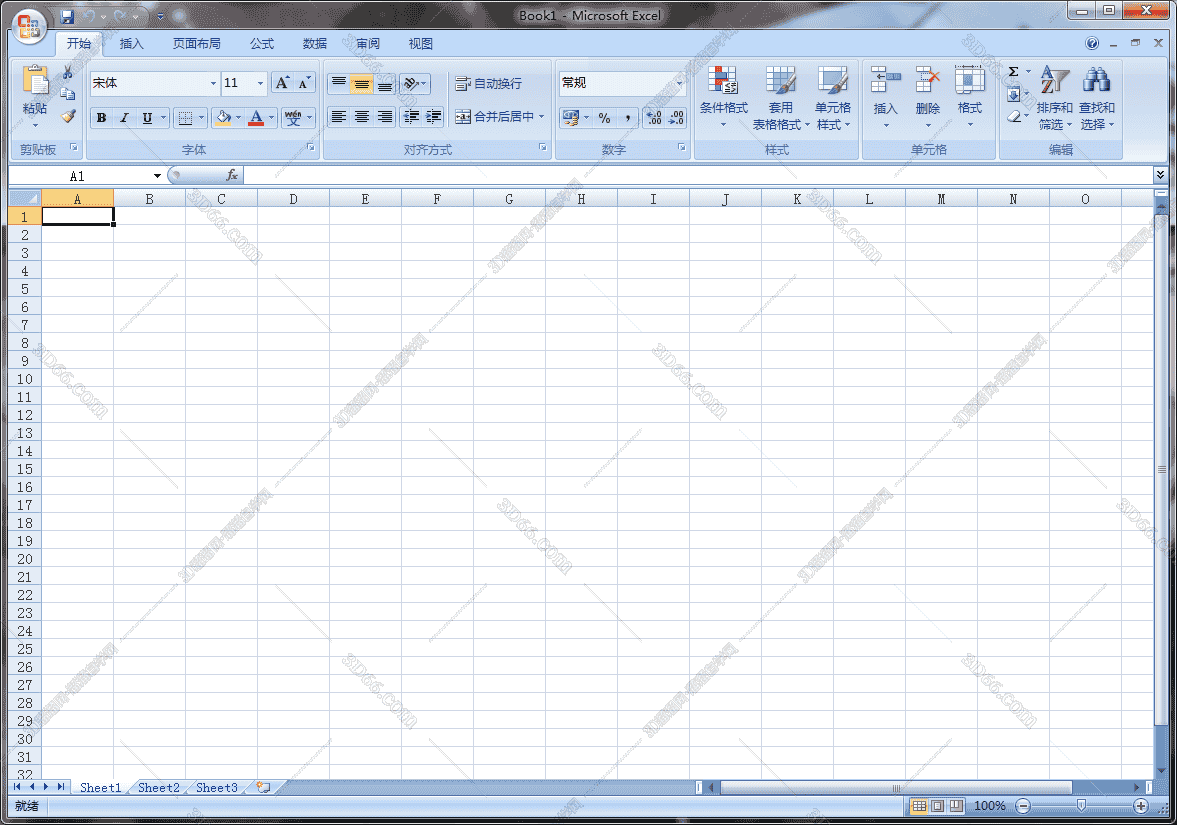The height and width of the screenshot is (825, 1177).
Task: Toggle the increase decimal places button
Action: 652,119
